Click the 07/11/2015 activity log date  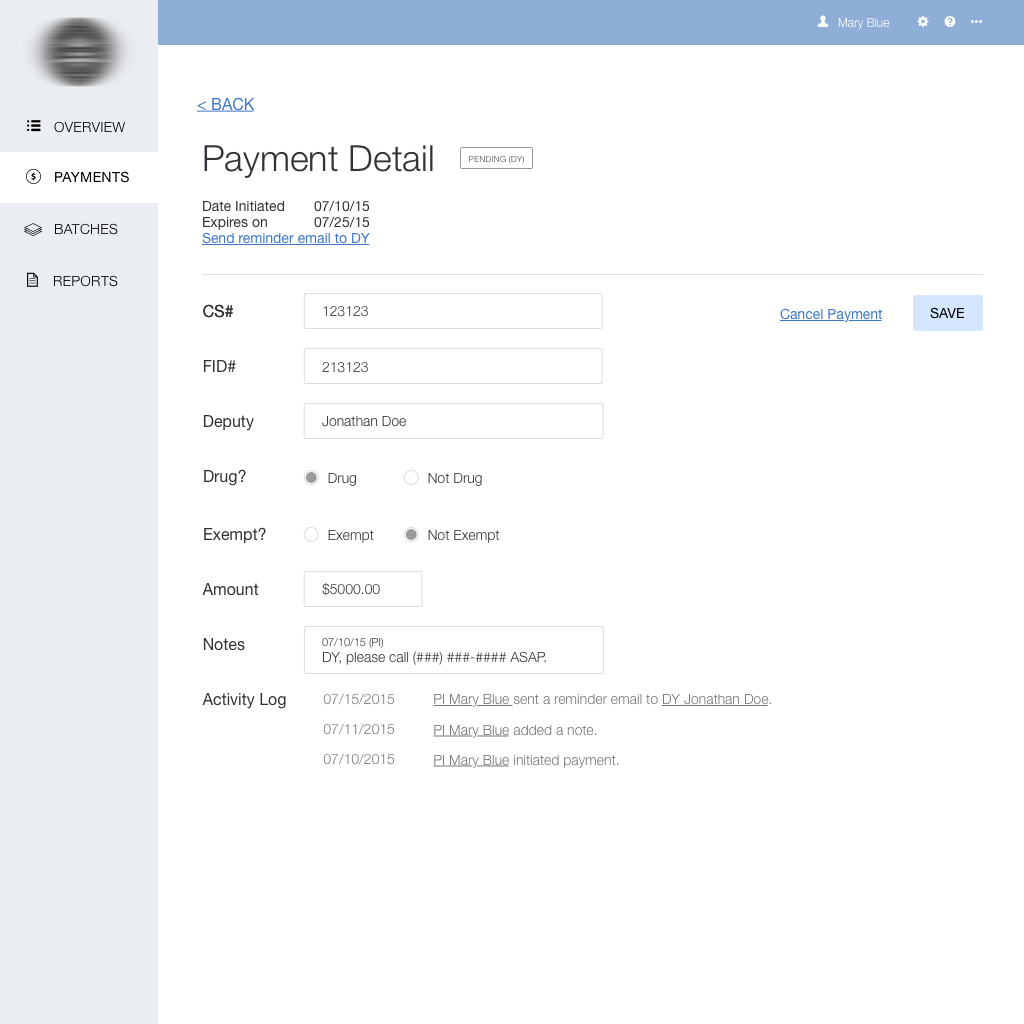pyautogui.click(x=359, y=729)
